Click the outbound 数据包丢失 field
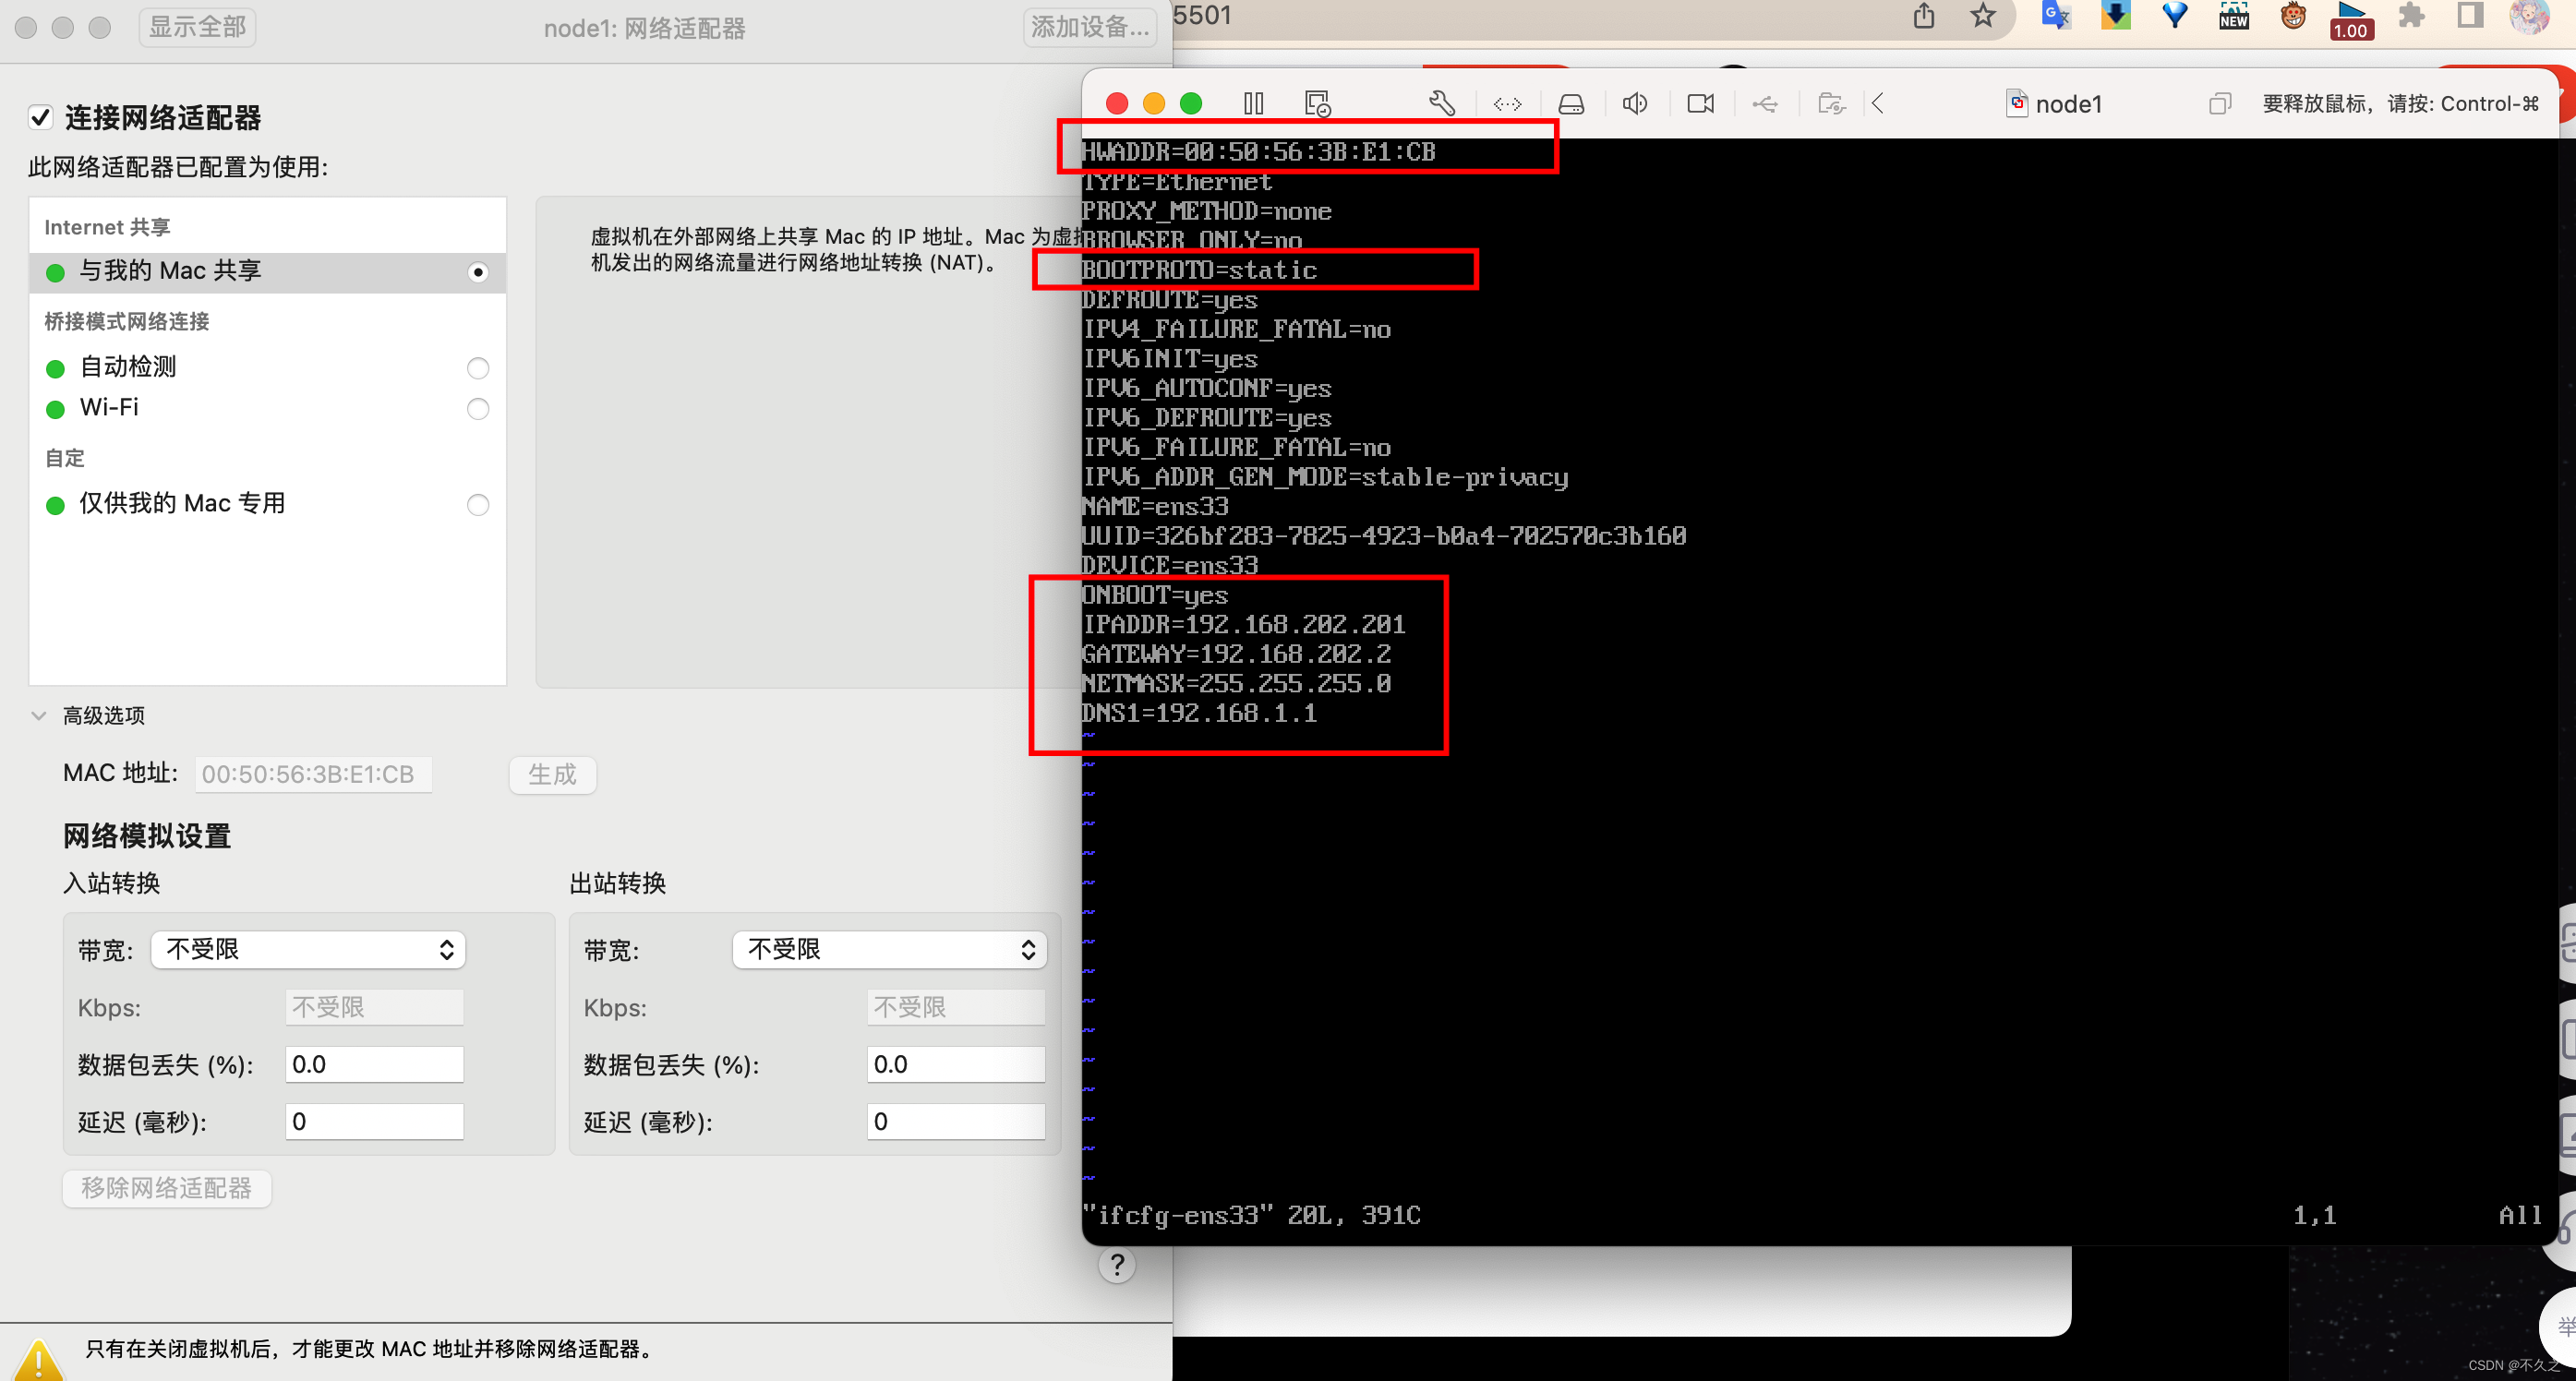Screen dimensions: 2576x1381 pyautogui.click(x=955, y=1064)
